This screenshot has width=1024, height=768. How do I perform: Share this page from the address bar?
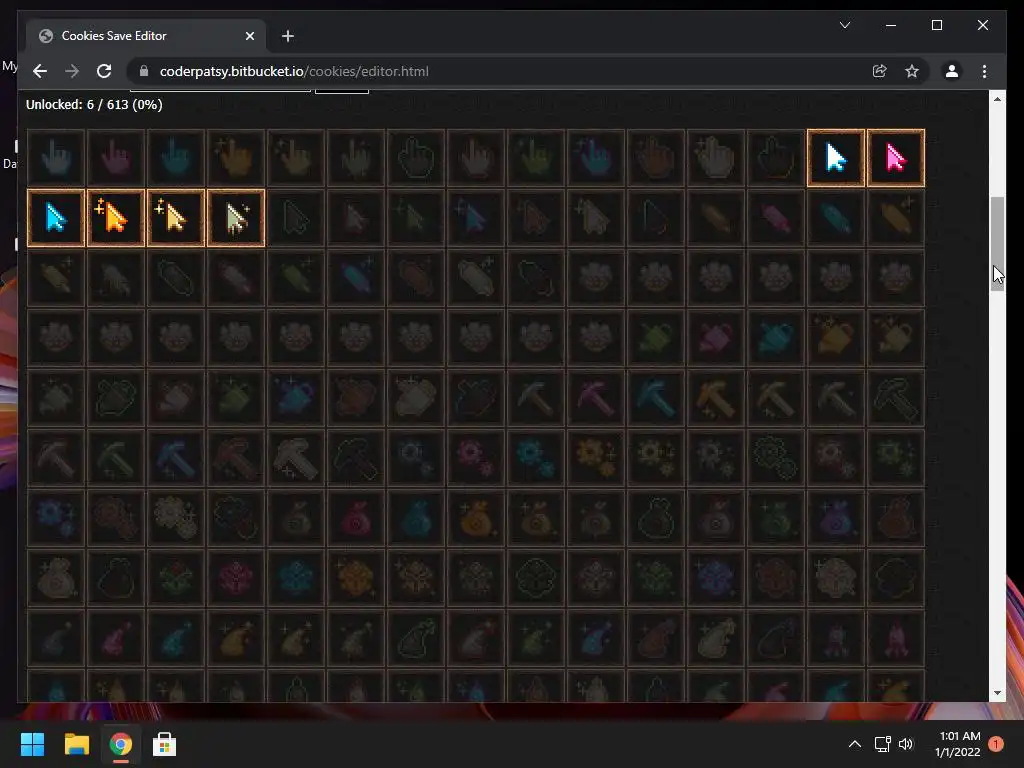(880, 71)
